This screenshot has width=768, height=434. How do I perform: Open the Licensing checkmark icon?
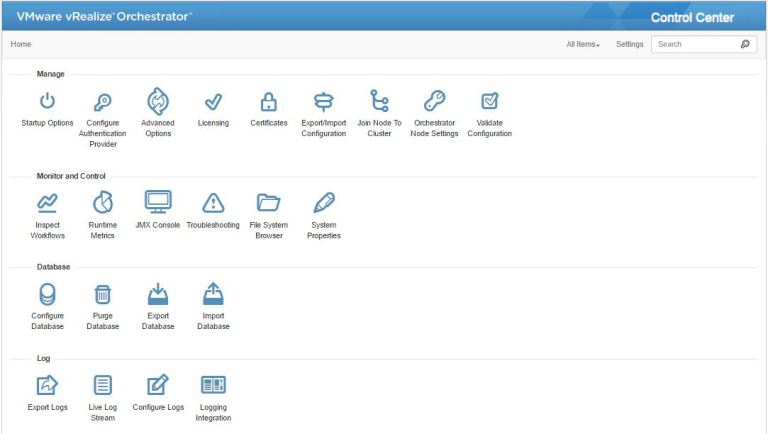pos(213,101)
